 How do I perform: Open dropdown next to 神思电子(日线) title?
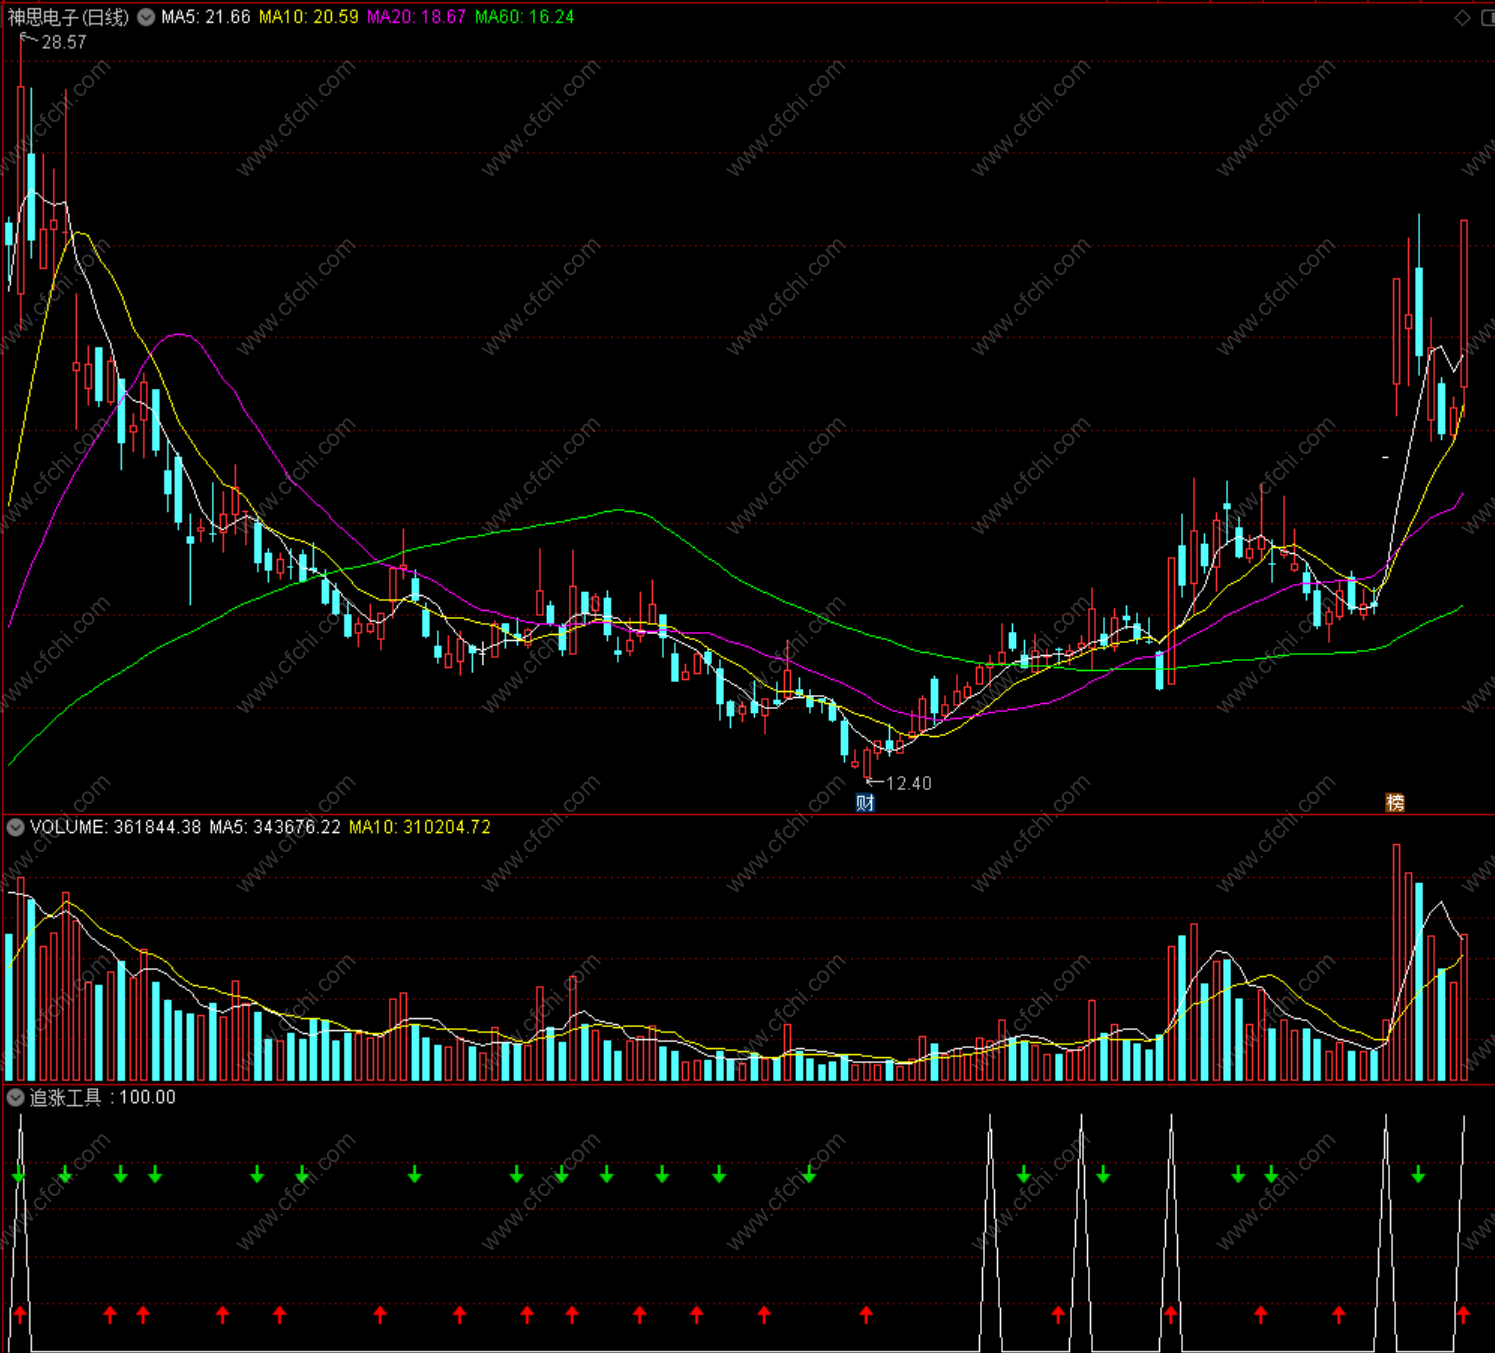[146, 17]
